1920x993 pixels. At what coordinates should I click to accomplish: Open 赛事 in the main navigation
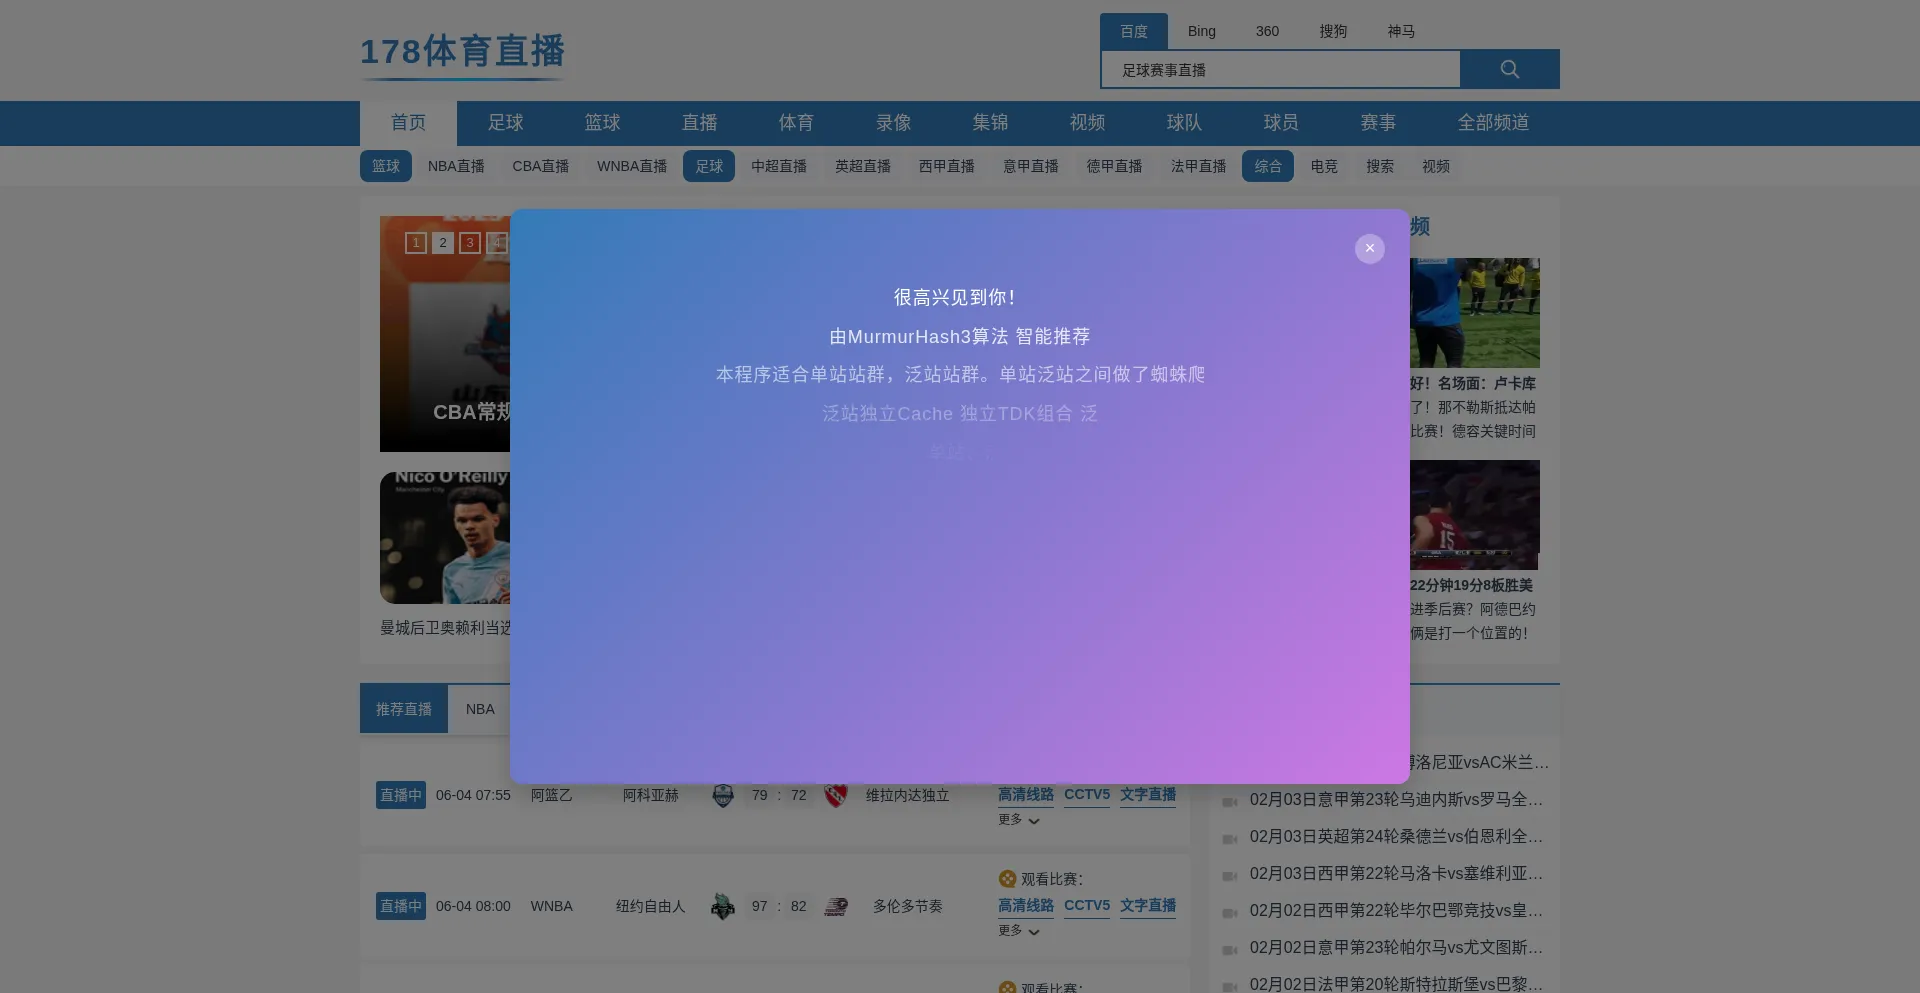(x=1378, y=122)
